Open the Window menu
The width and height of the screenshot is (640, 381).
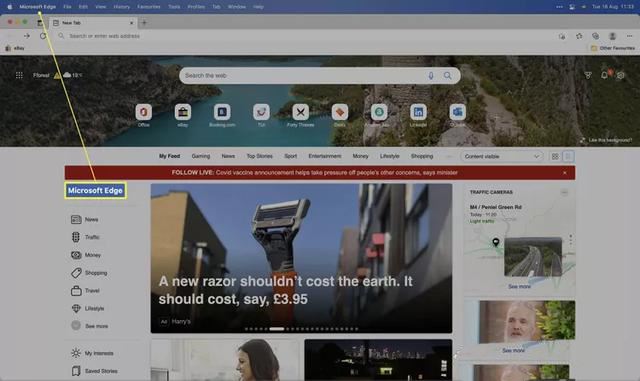coord(237,7)
